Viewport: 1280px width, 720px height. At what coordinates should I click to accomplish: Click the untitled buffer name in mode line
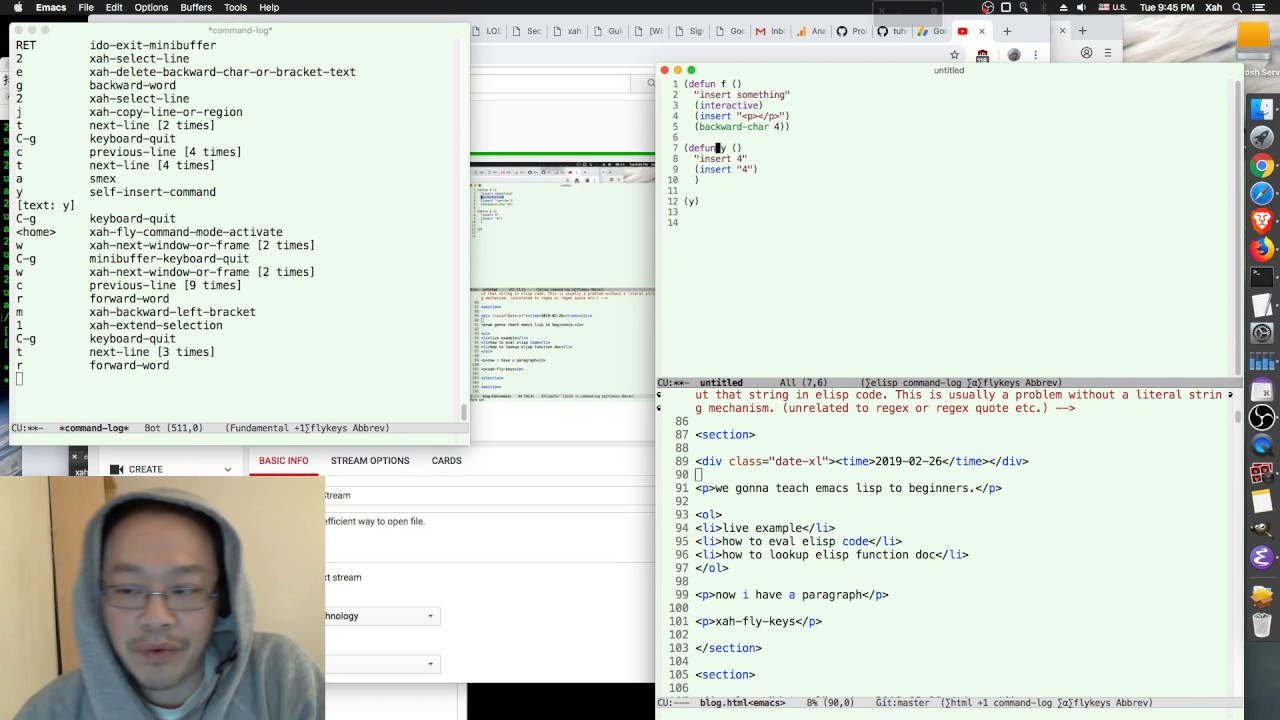point(721,383)
